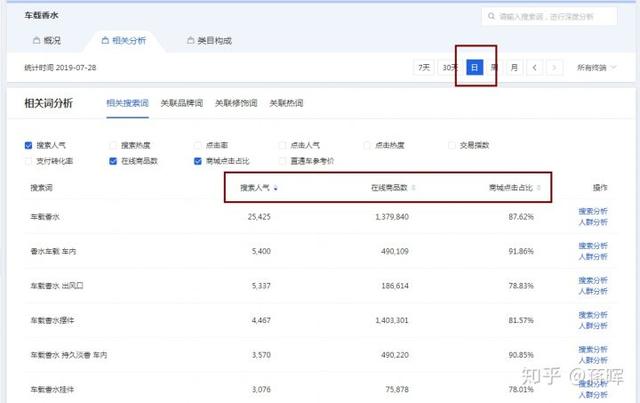Choose the 7天 date range button
The width and height of the screenshot is (640, 403).
coord(424,67)
